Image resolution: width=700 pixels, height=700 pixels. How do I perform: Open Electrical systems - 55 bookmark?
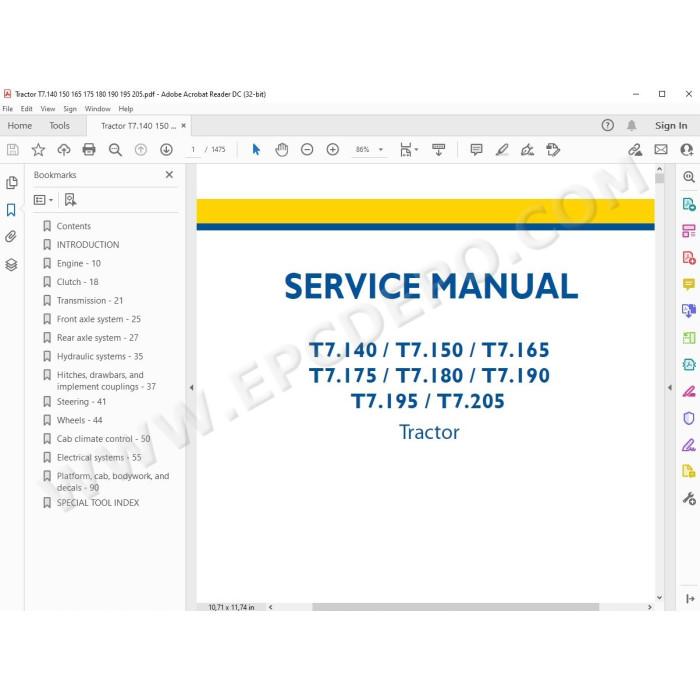point(99,458)
